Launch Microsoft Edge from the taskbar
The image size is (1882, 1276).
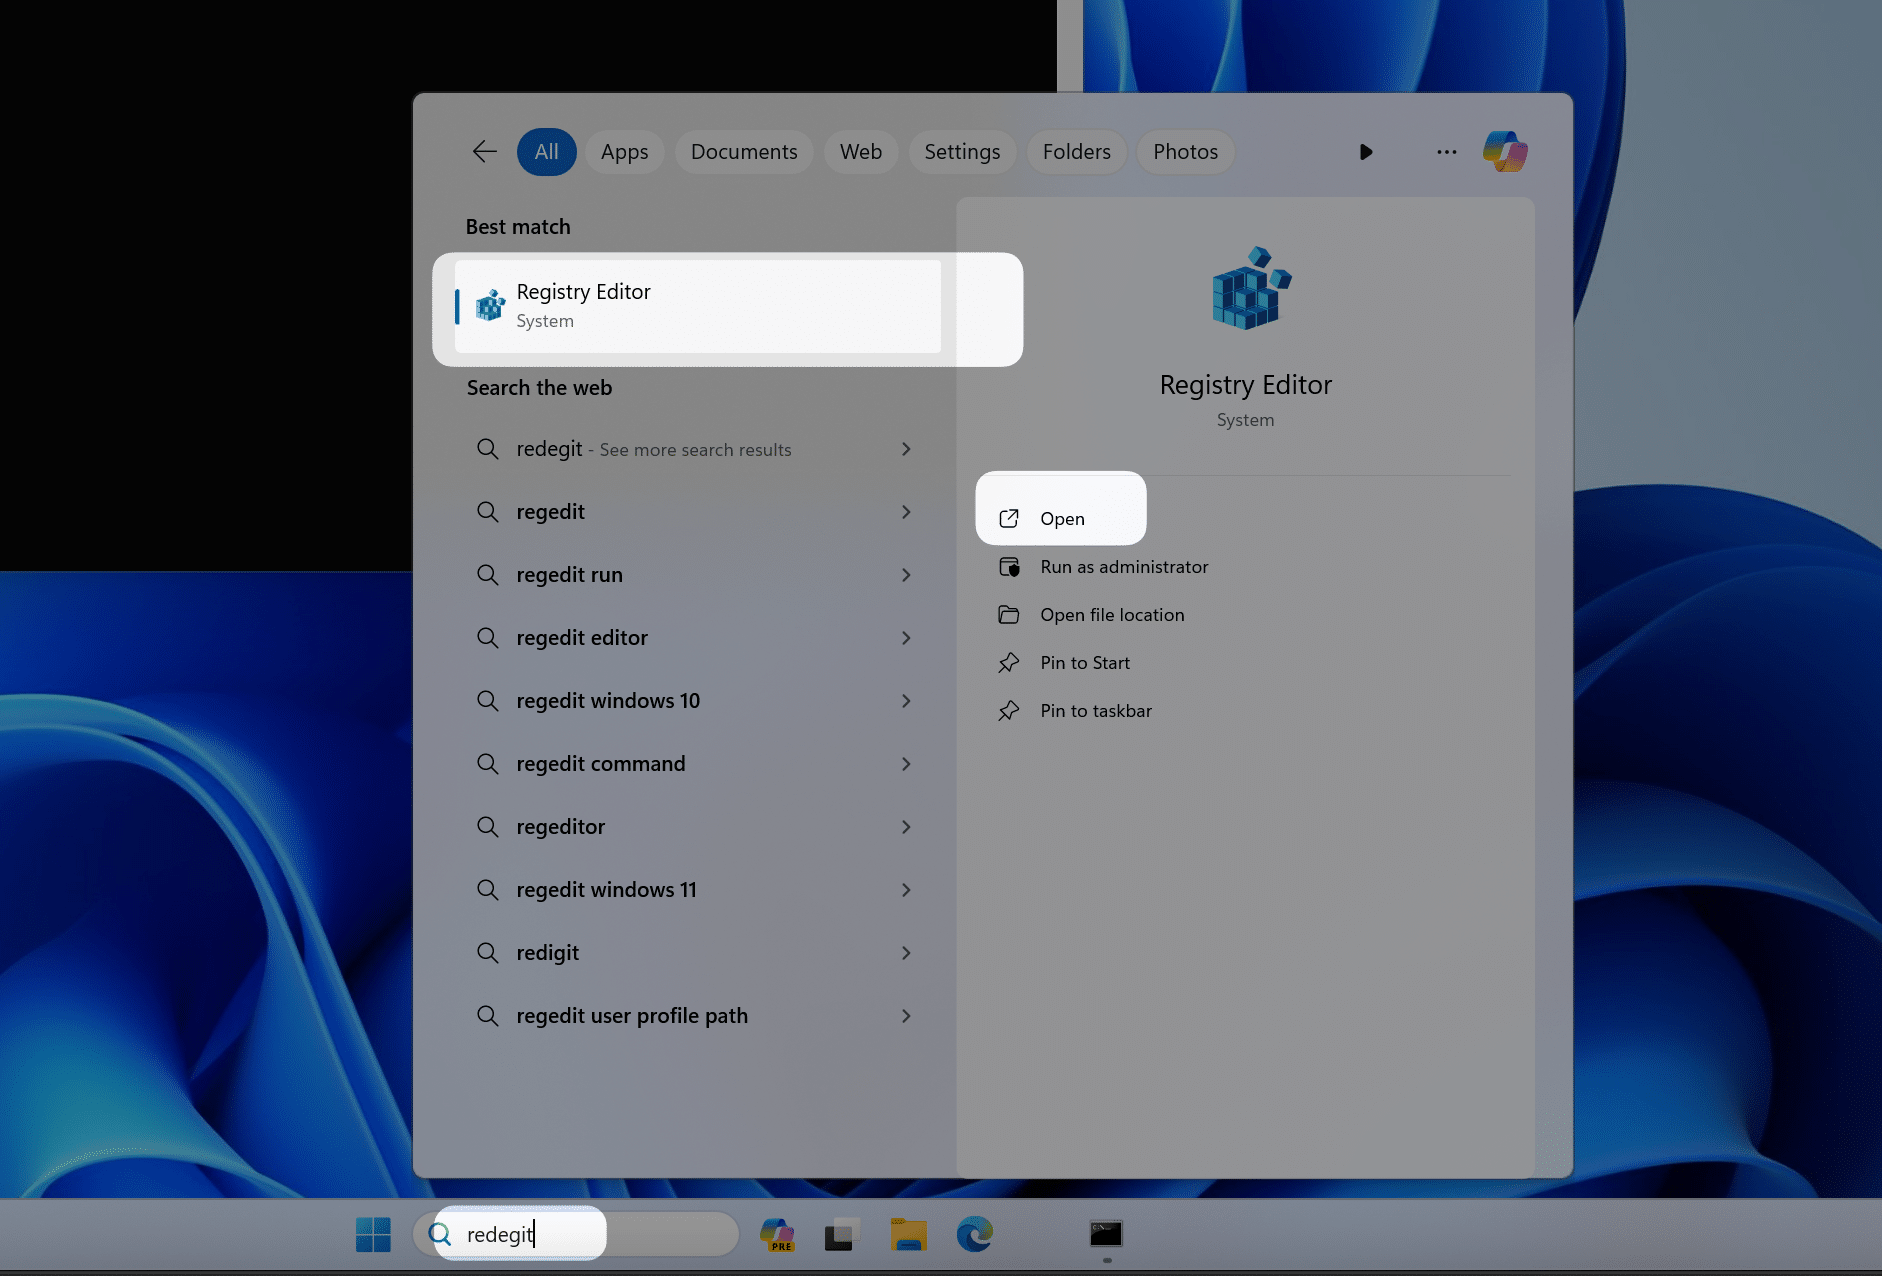coord(975,1234)
